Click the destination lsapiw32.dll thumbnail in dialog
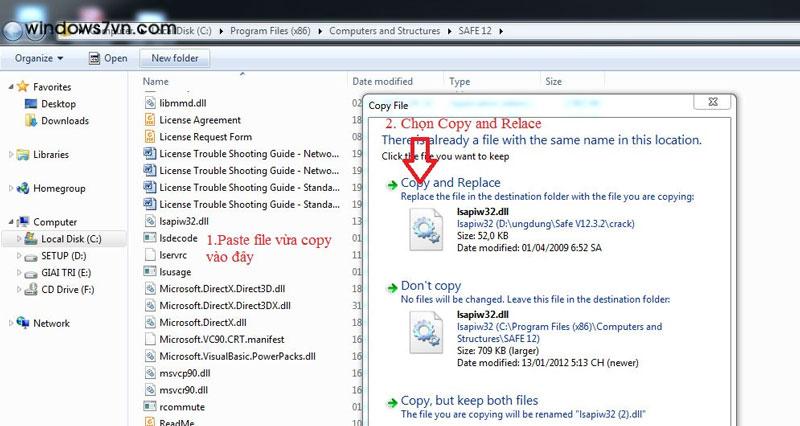800x426 pixels. (x=426, y=333)
